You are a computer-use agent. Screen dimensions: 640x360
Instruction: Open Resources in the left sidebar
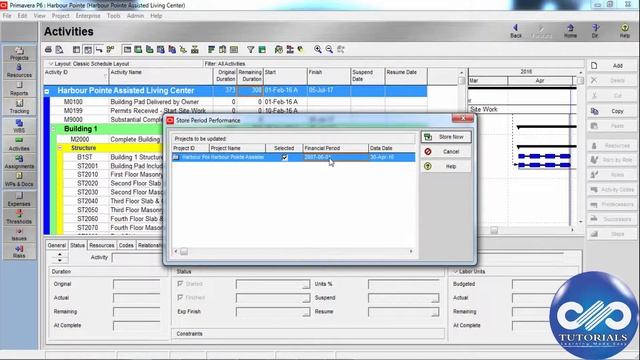point(19,71)
